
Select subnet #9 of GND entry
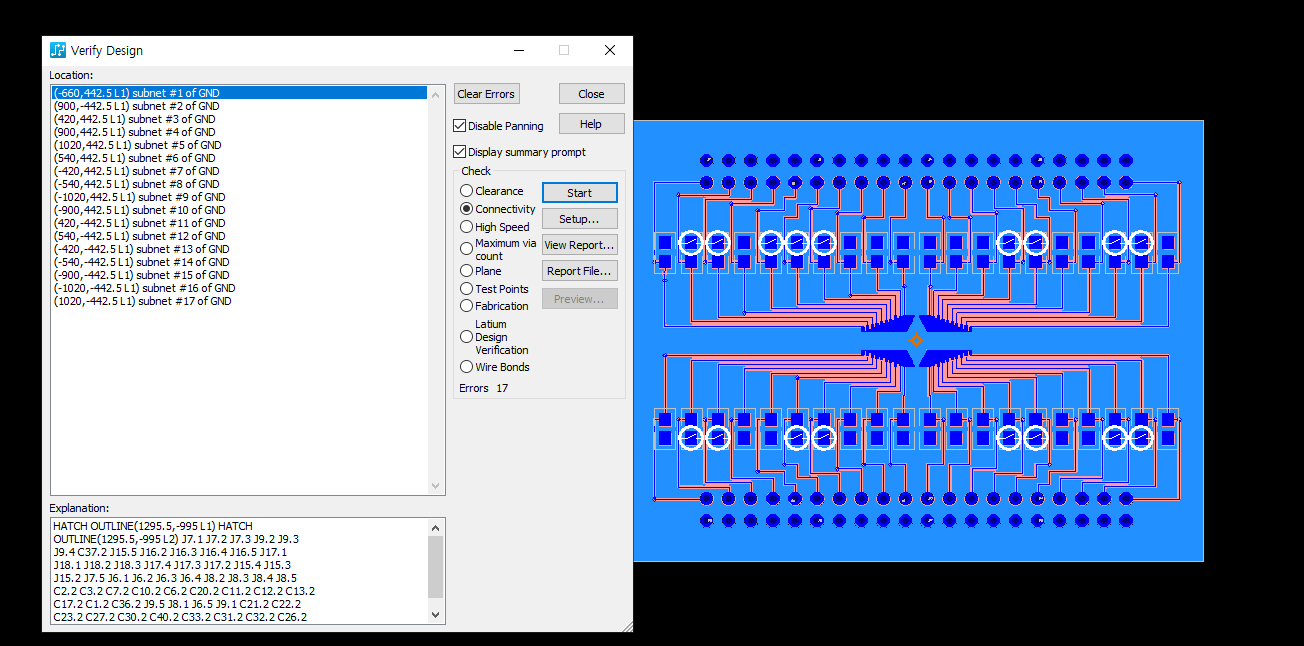point(139,197)
